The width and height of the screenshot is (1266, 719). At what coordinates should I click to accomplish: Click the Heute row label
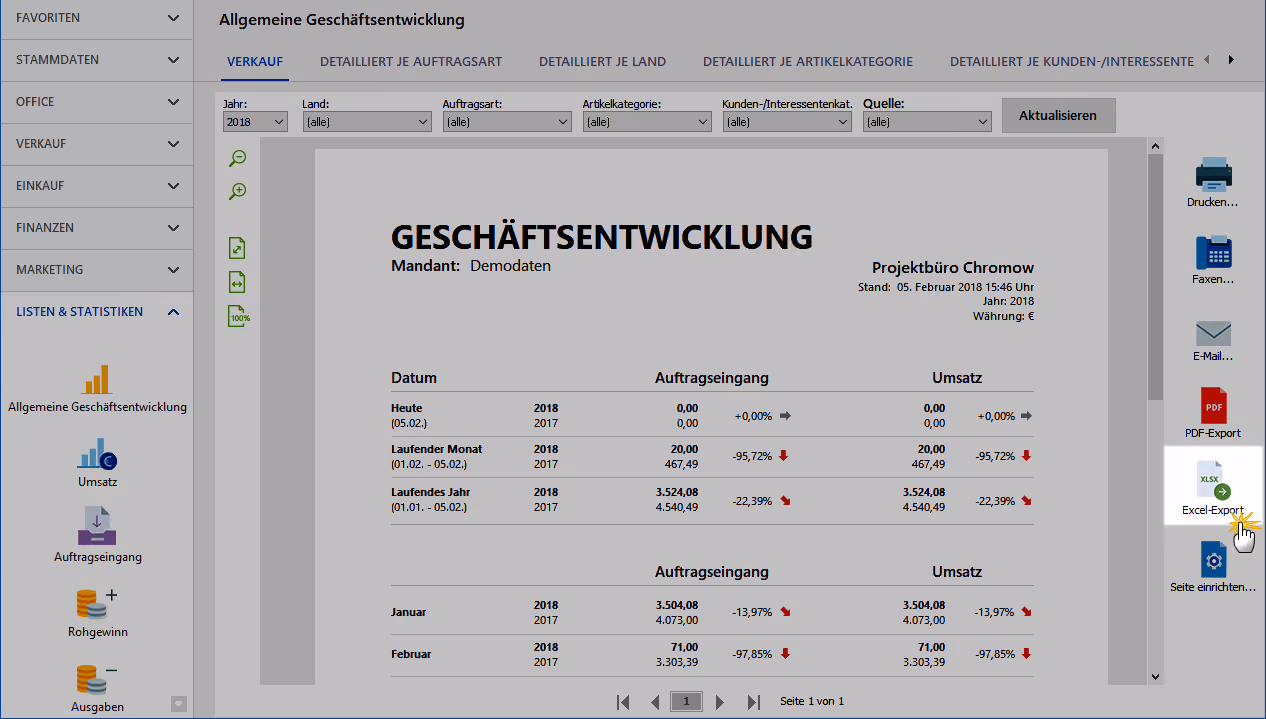(x=407, y=408)
